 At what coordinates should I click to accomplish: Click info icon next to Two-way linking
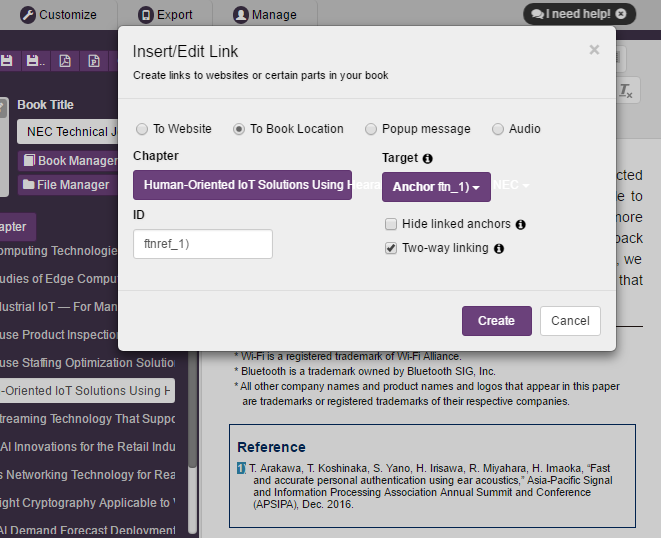tap(499, 249)
